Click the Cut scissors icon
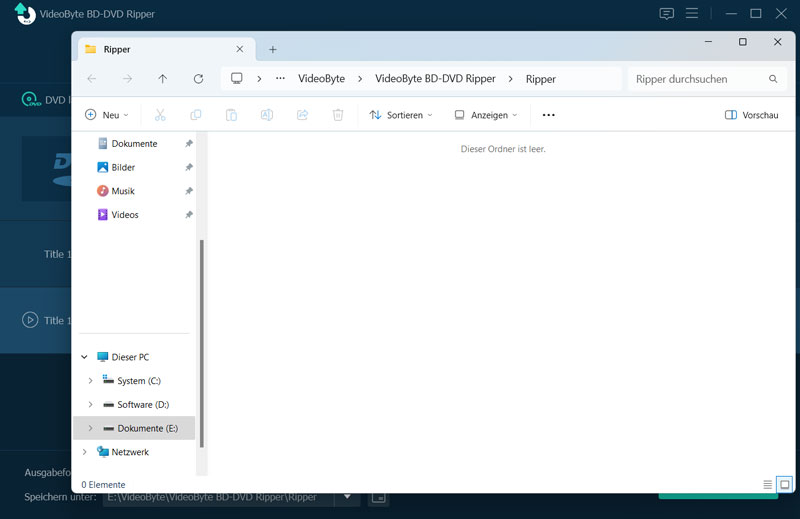Viewport: 800px width, 519px height. point(160,115)
